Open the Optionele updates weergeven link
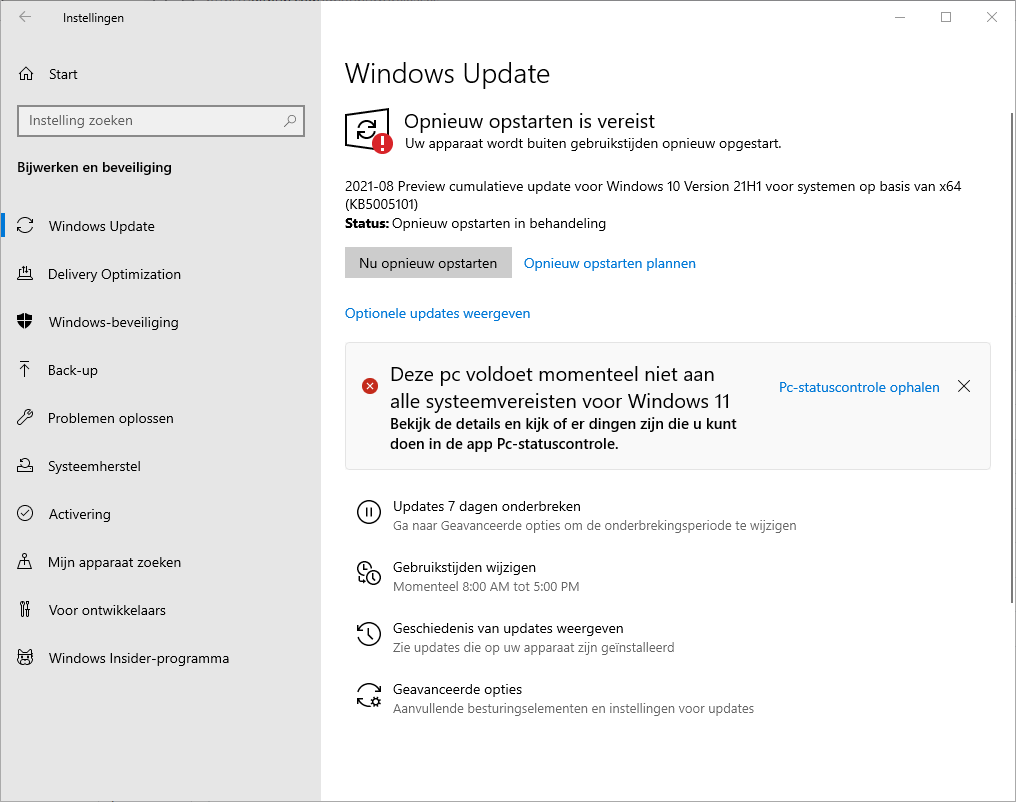Screen dimensions: 1016x802 pos(437,313)
